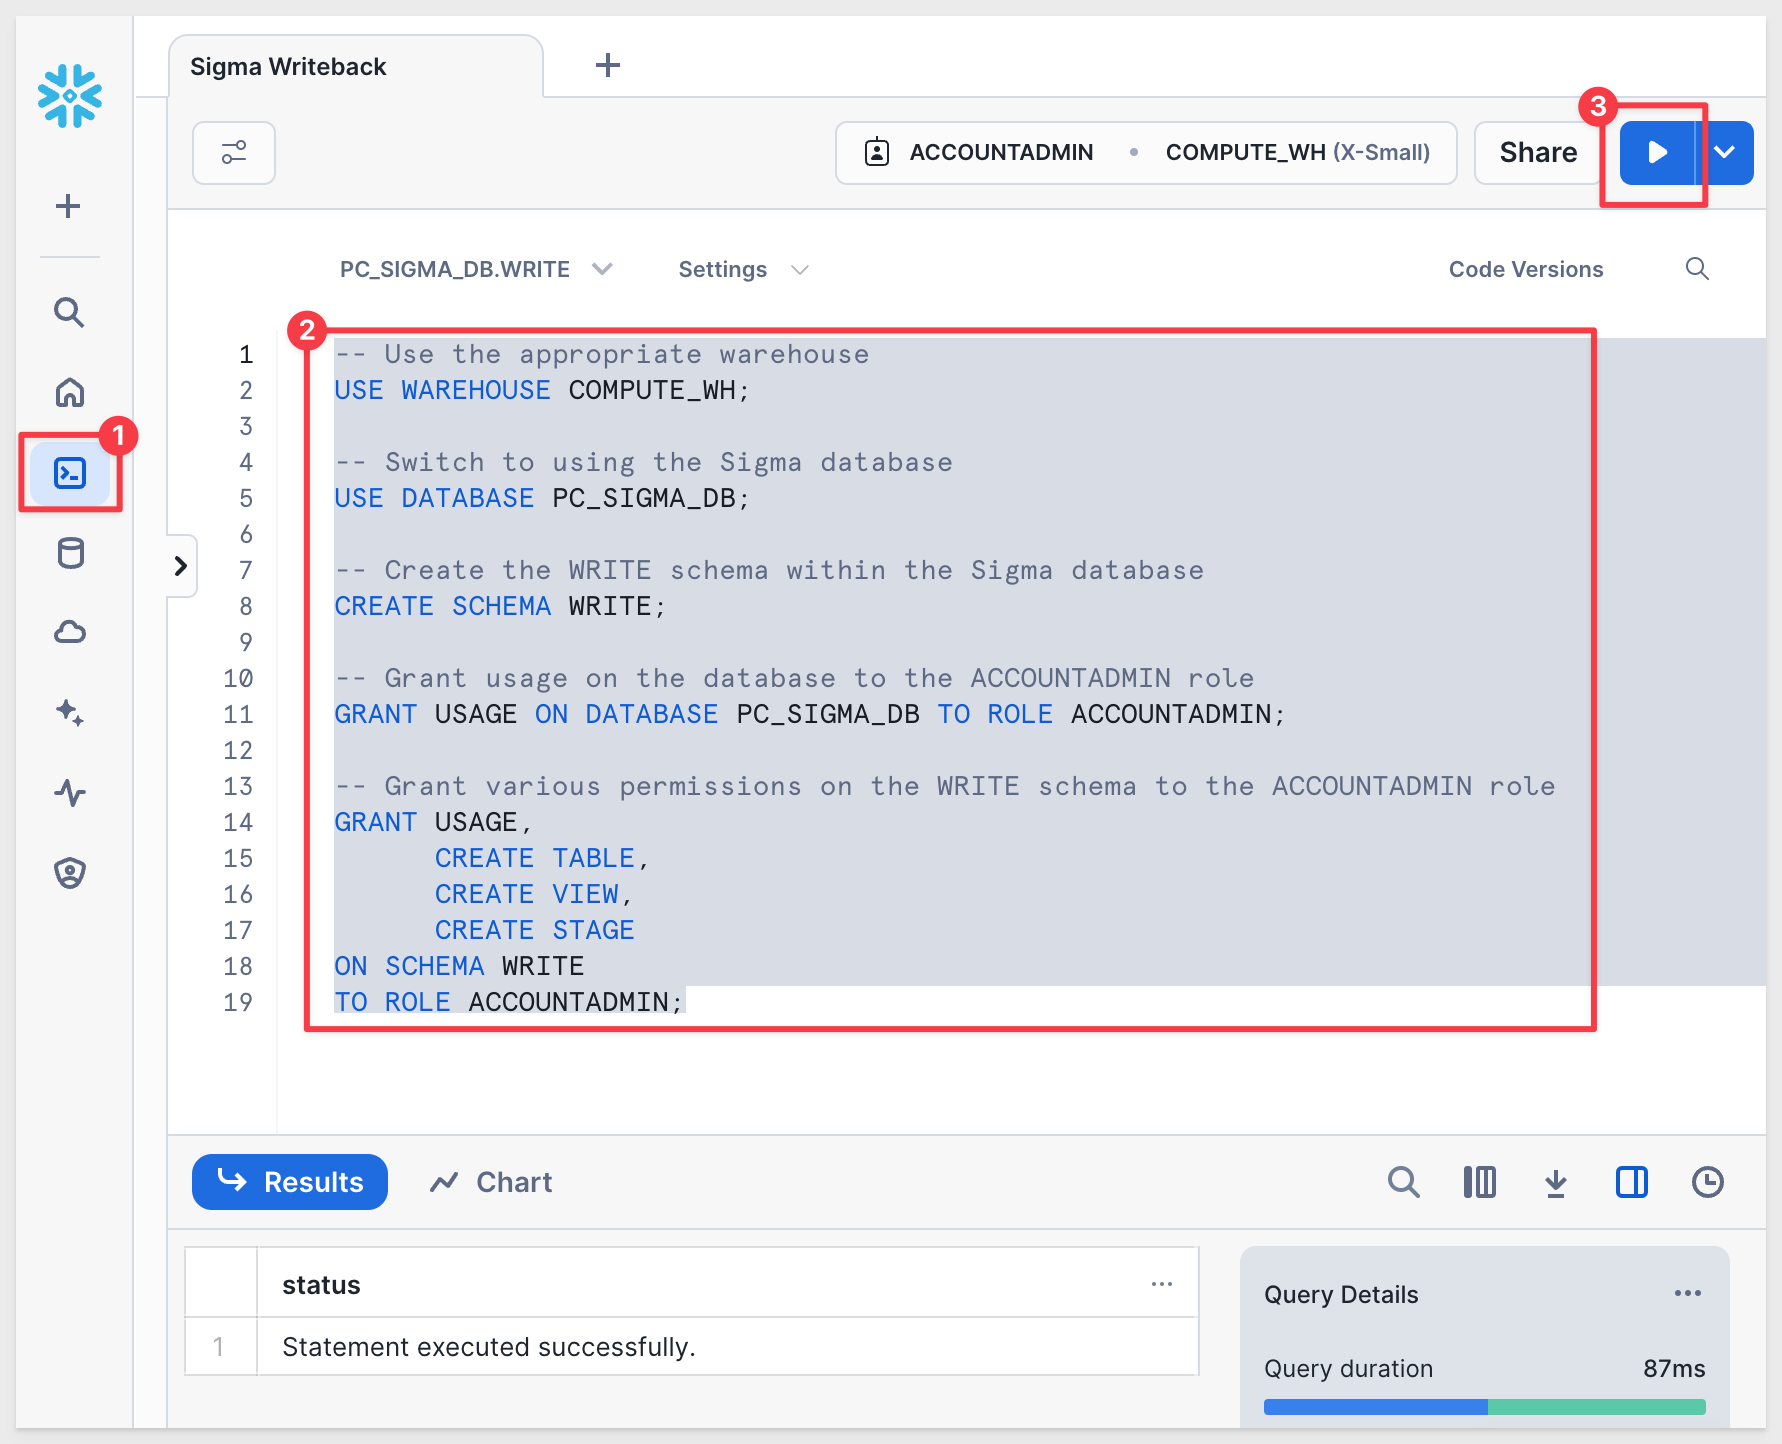
Task: Open Code Versions
Action: [1526, 269]
